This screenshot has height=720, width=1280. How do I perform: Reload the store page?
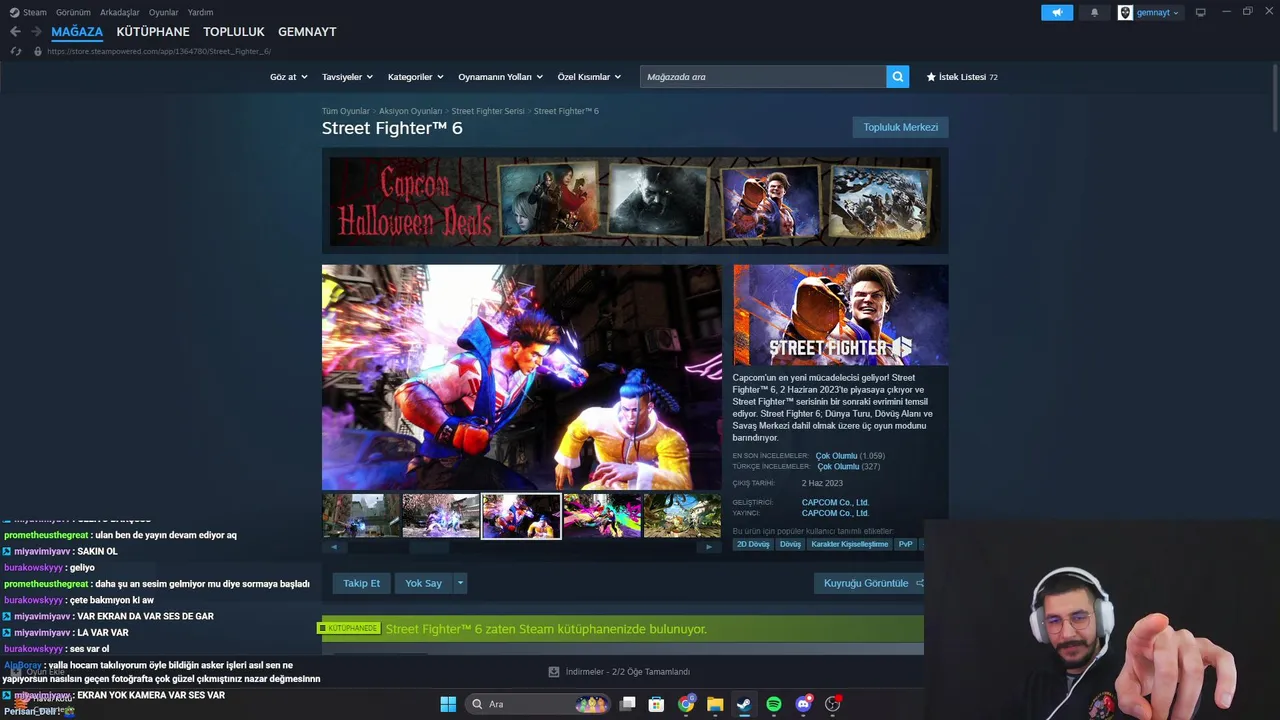pos(16,51)
